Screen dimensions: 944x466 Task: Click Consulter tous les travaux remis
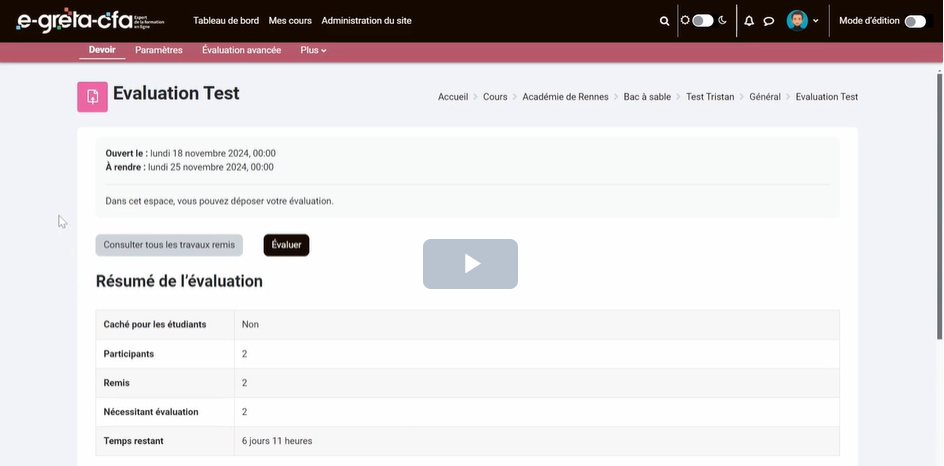tap(169, 245)
